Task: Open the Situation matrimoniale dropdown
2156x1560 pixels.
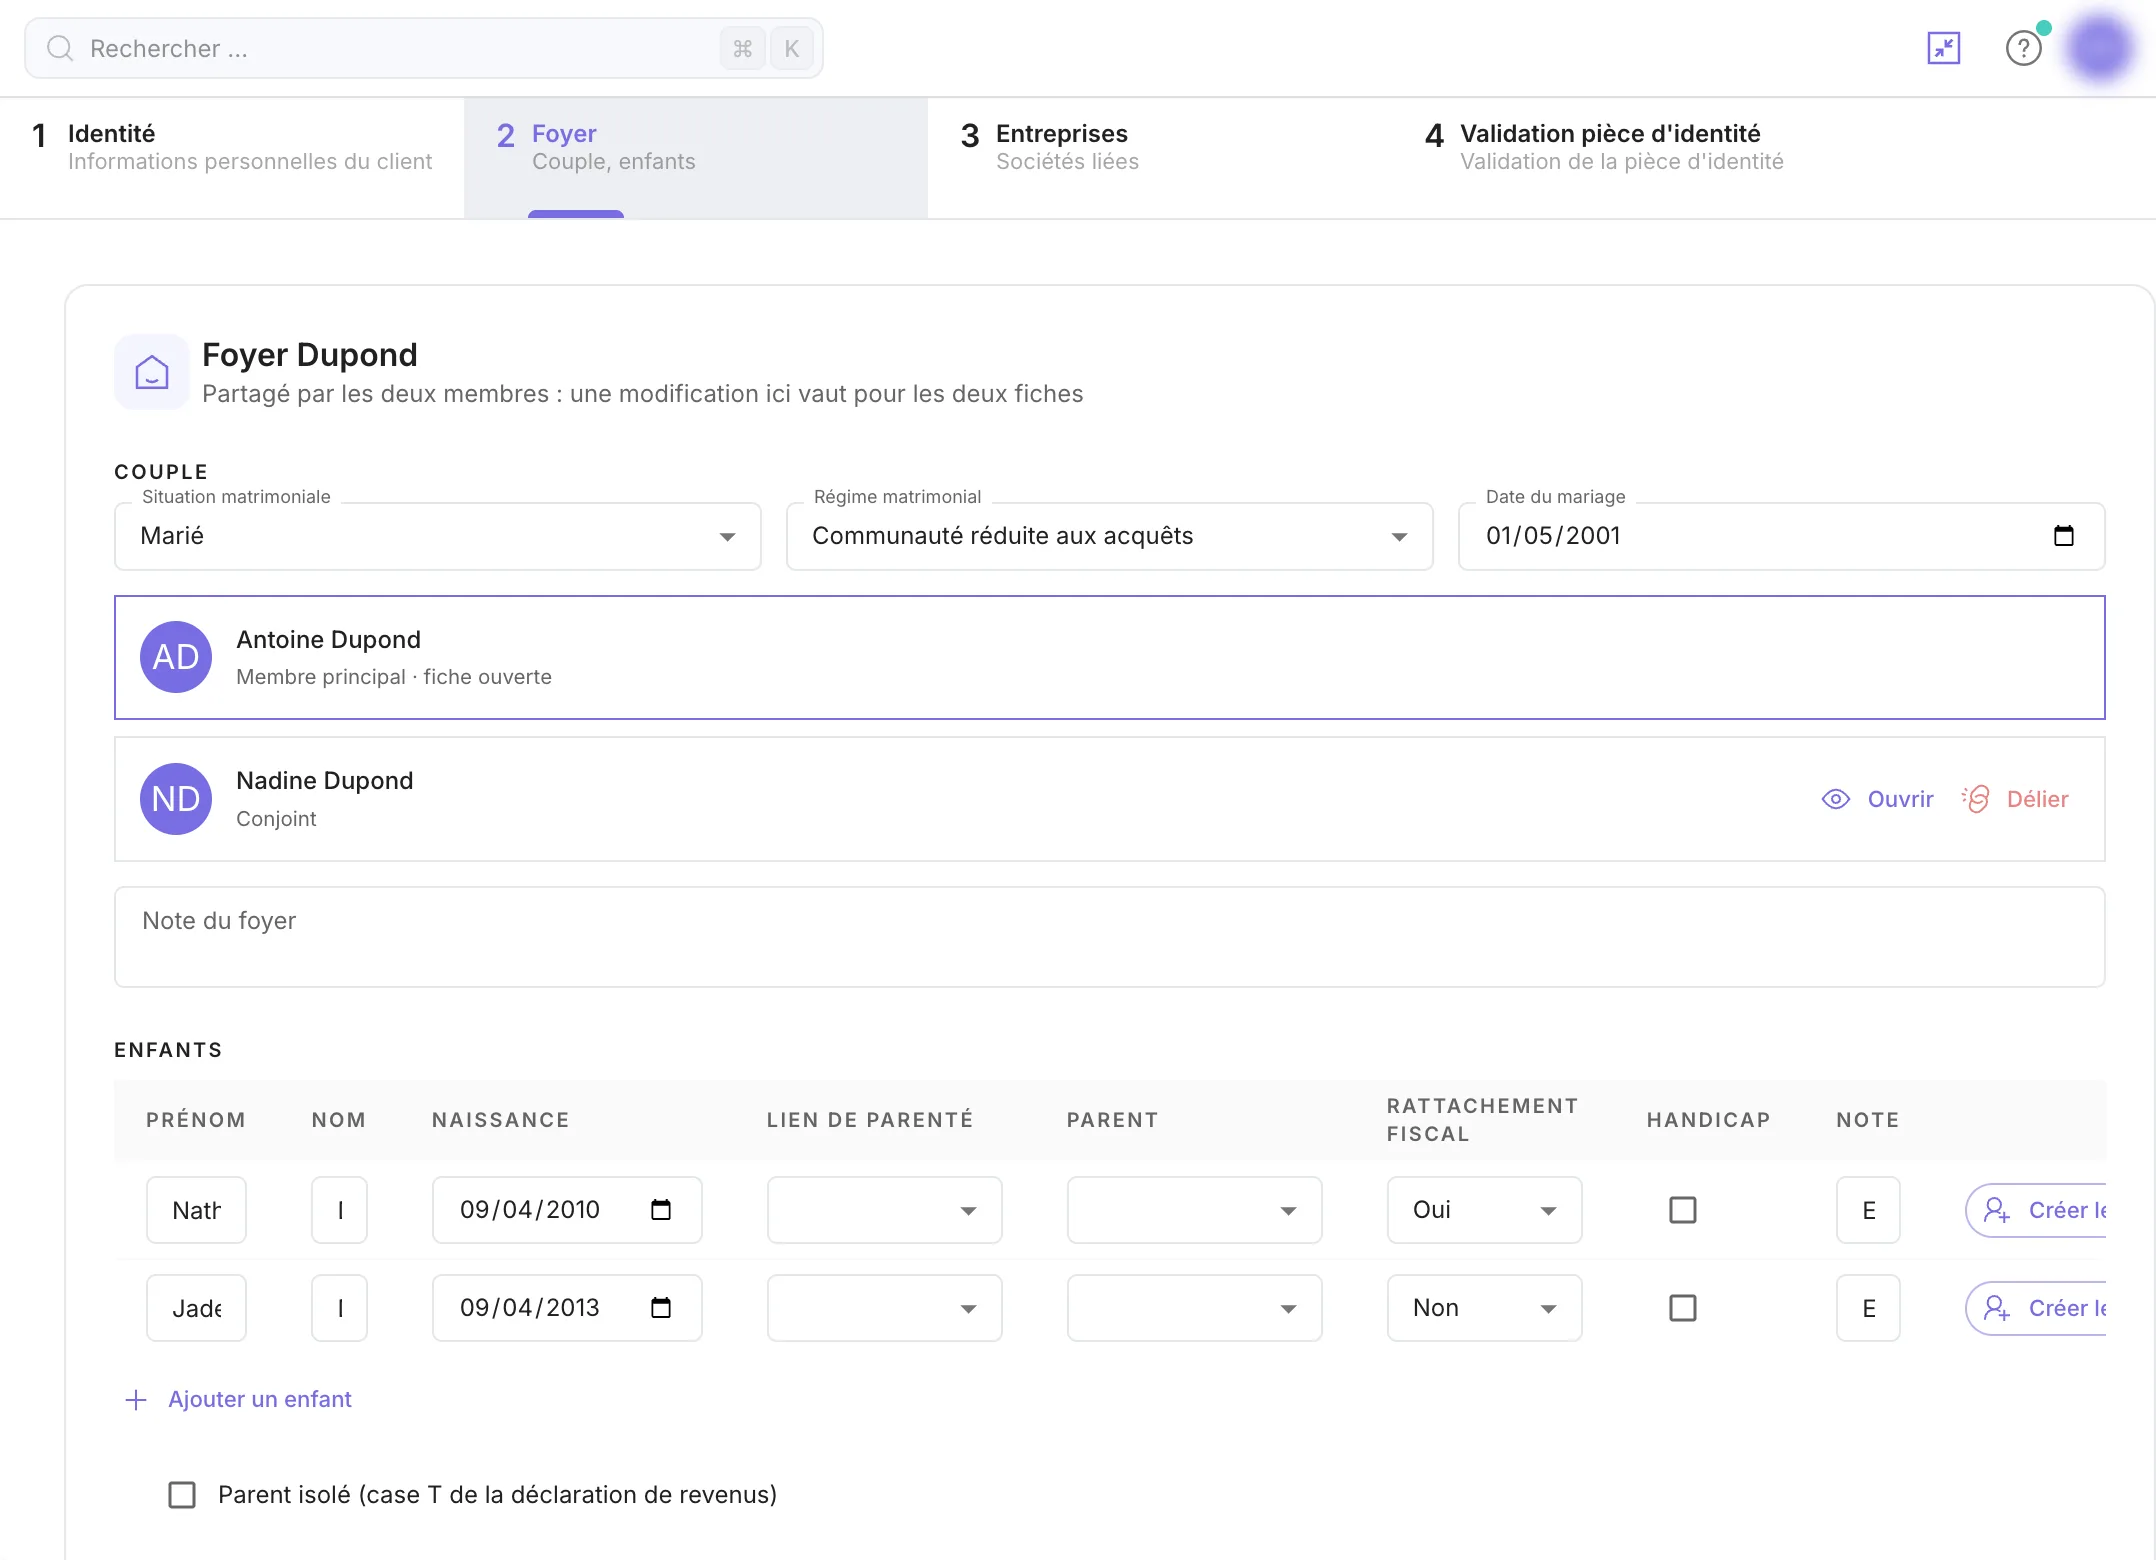Action: point(438,536)
